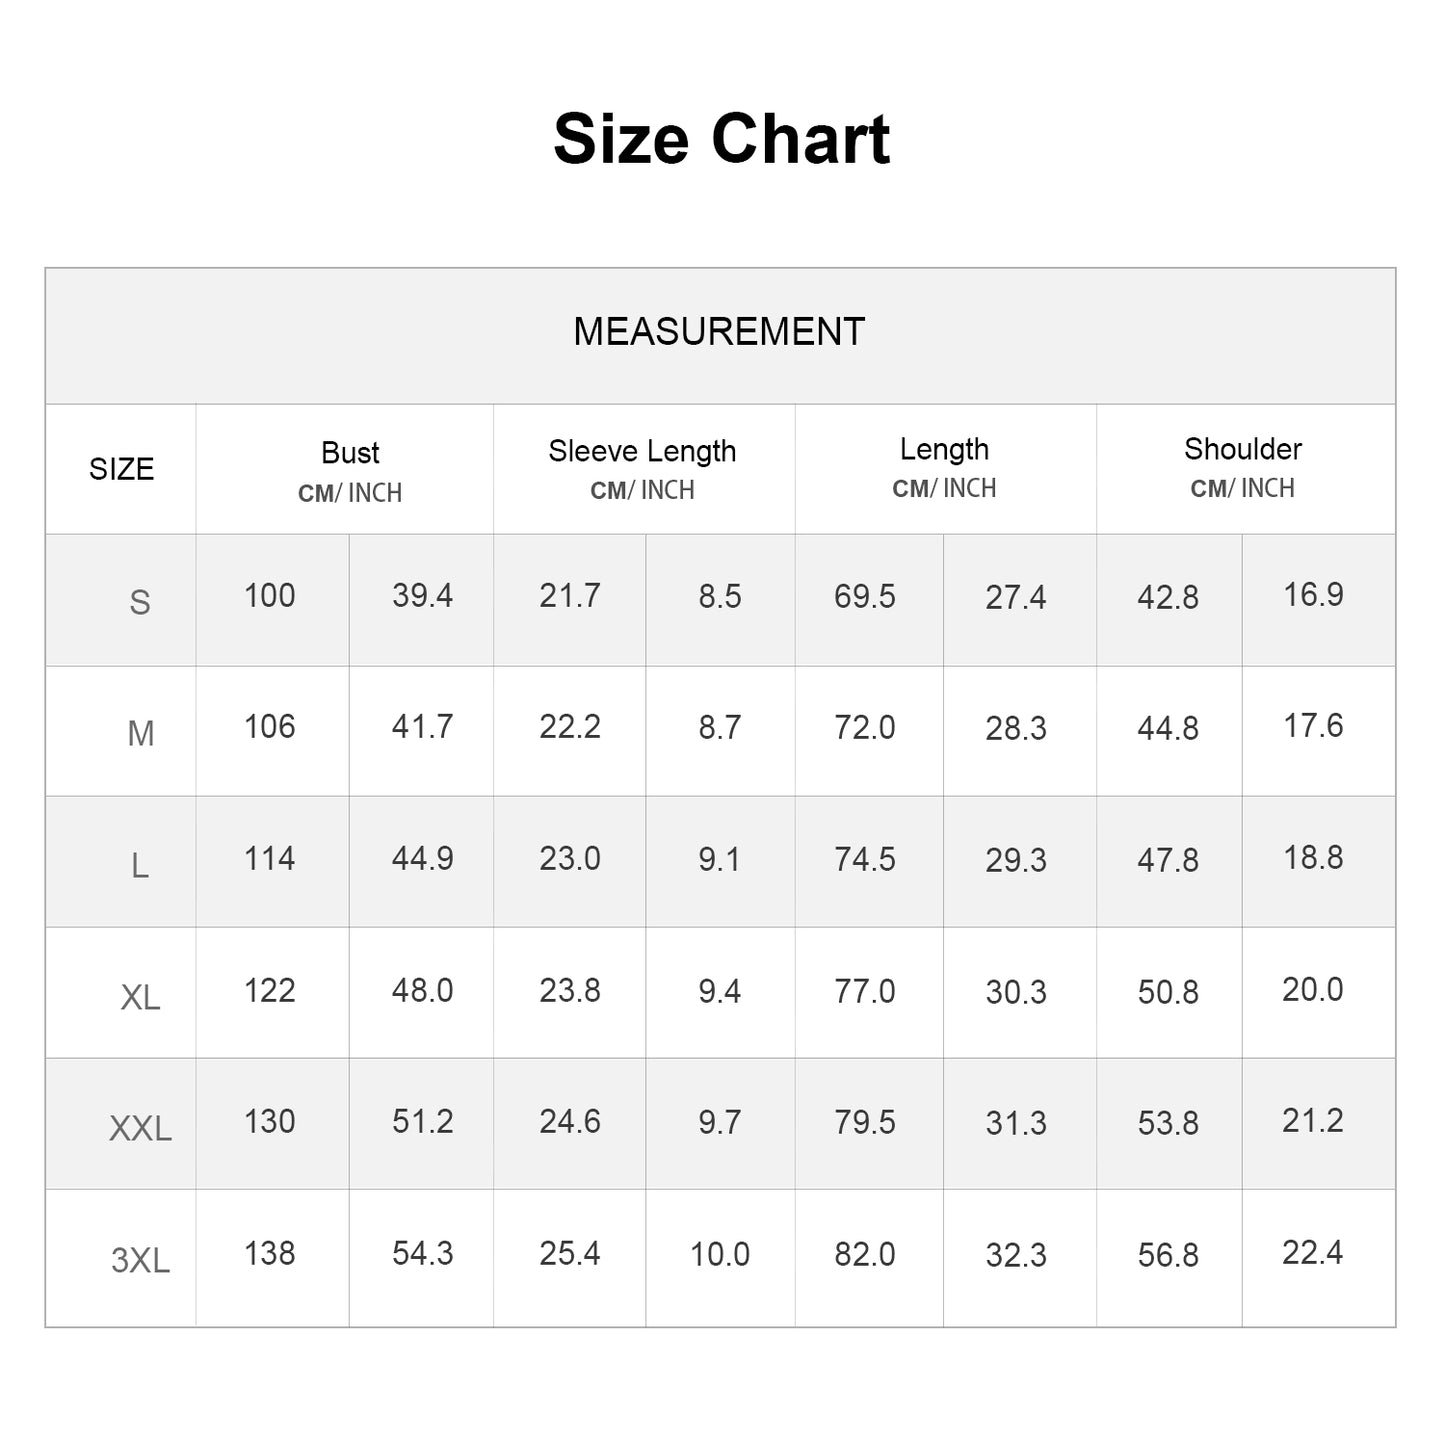Click the S size row label

tap(140, 602)
